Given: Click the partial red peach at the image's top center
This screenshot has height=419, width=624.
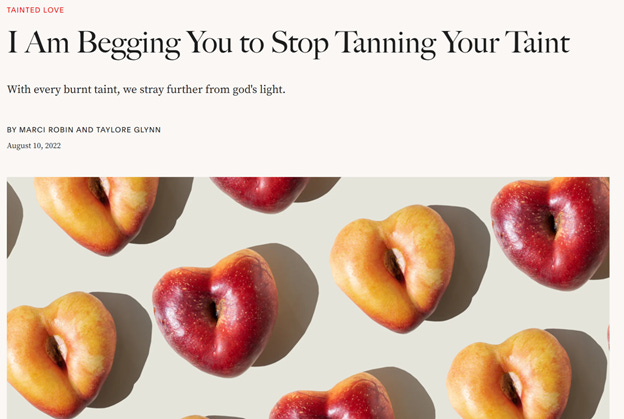Looking at the screenshot, I should pos(260,194).
